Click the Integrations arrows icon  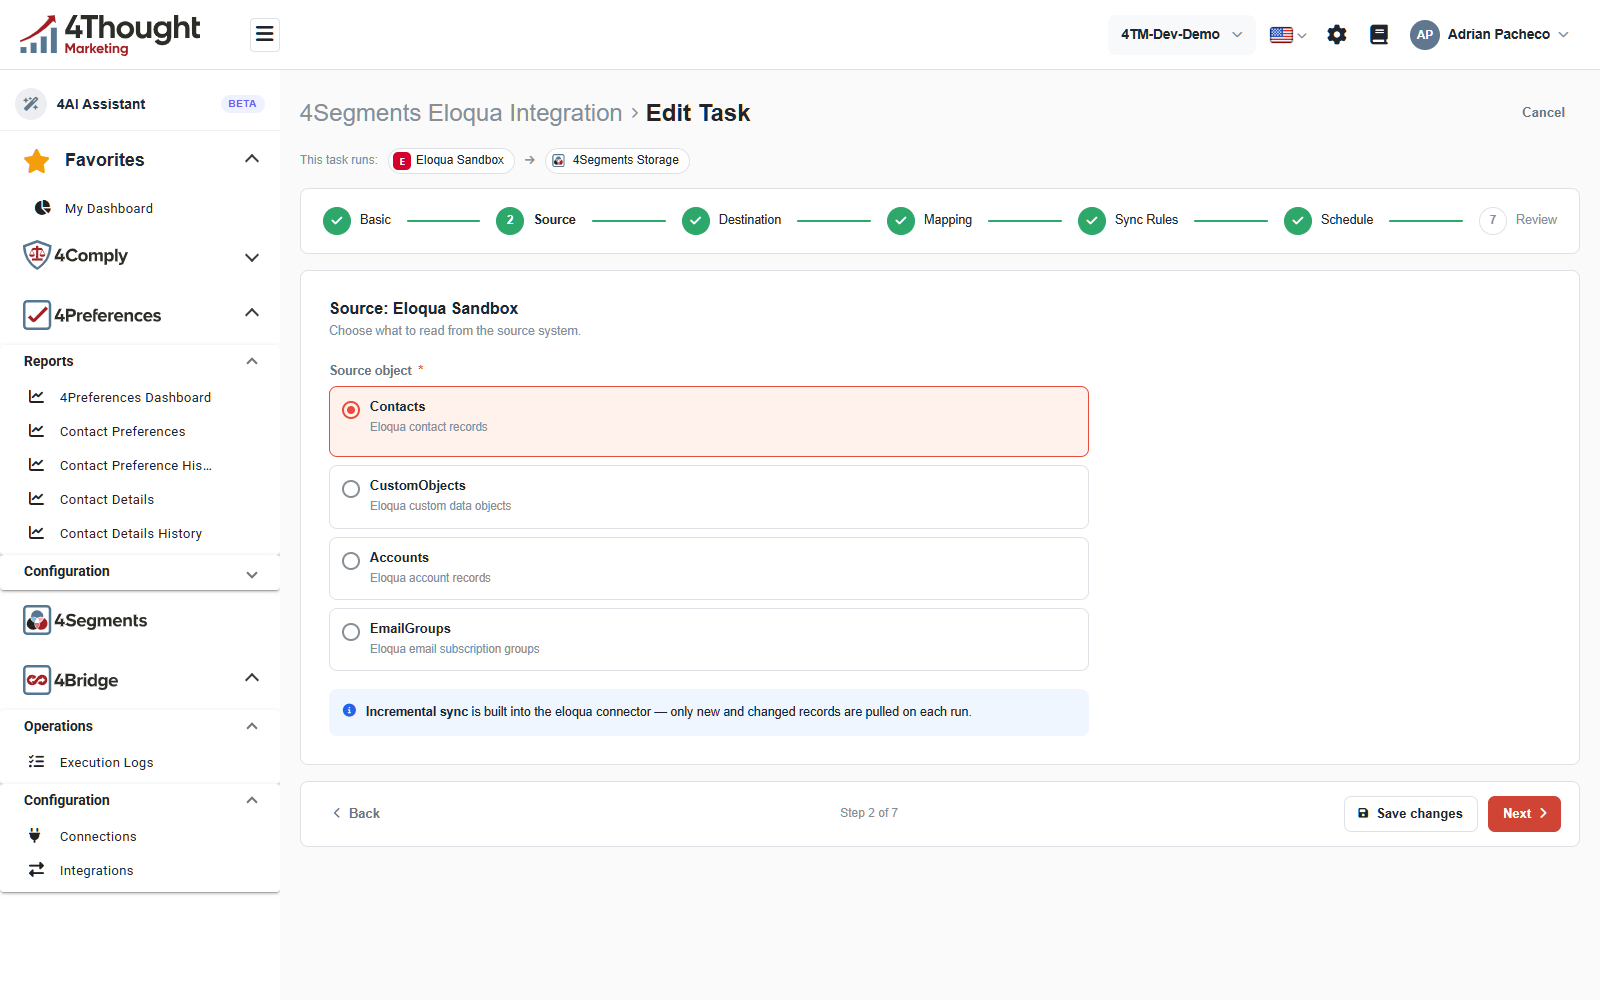(x=37, y=870)
